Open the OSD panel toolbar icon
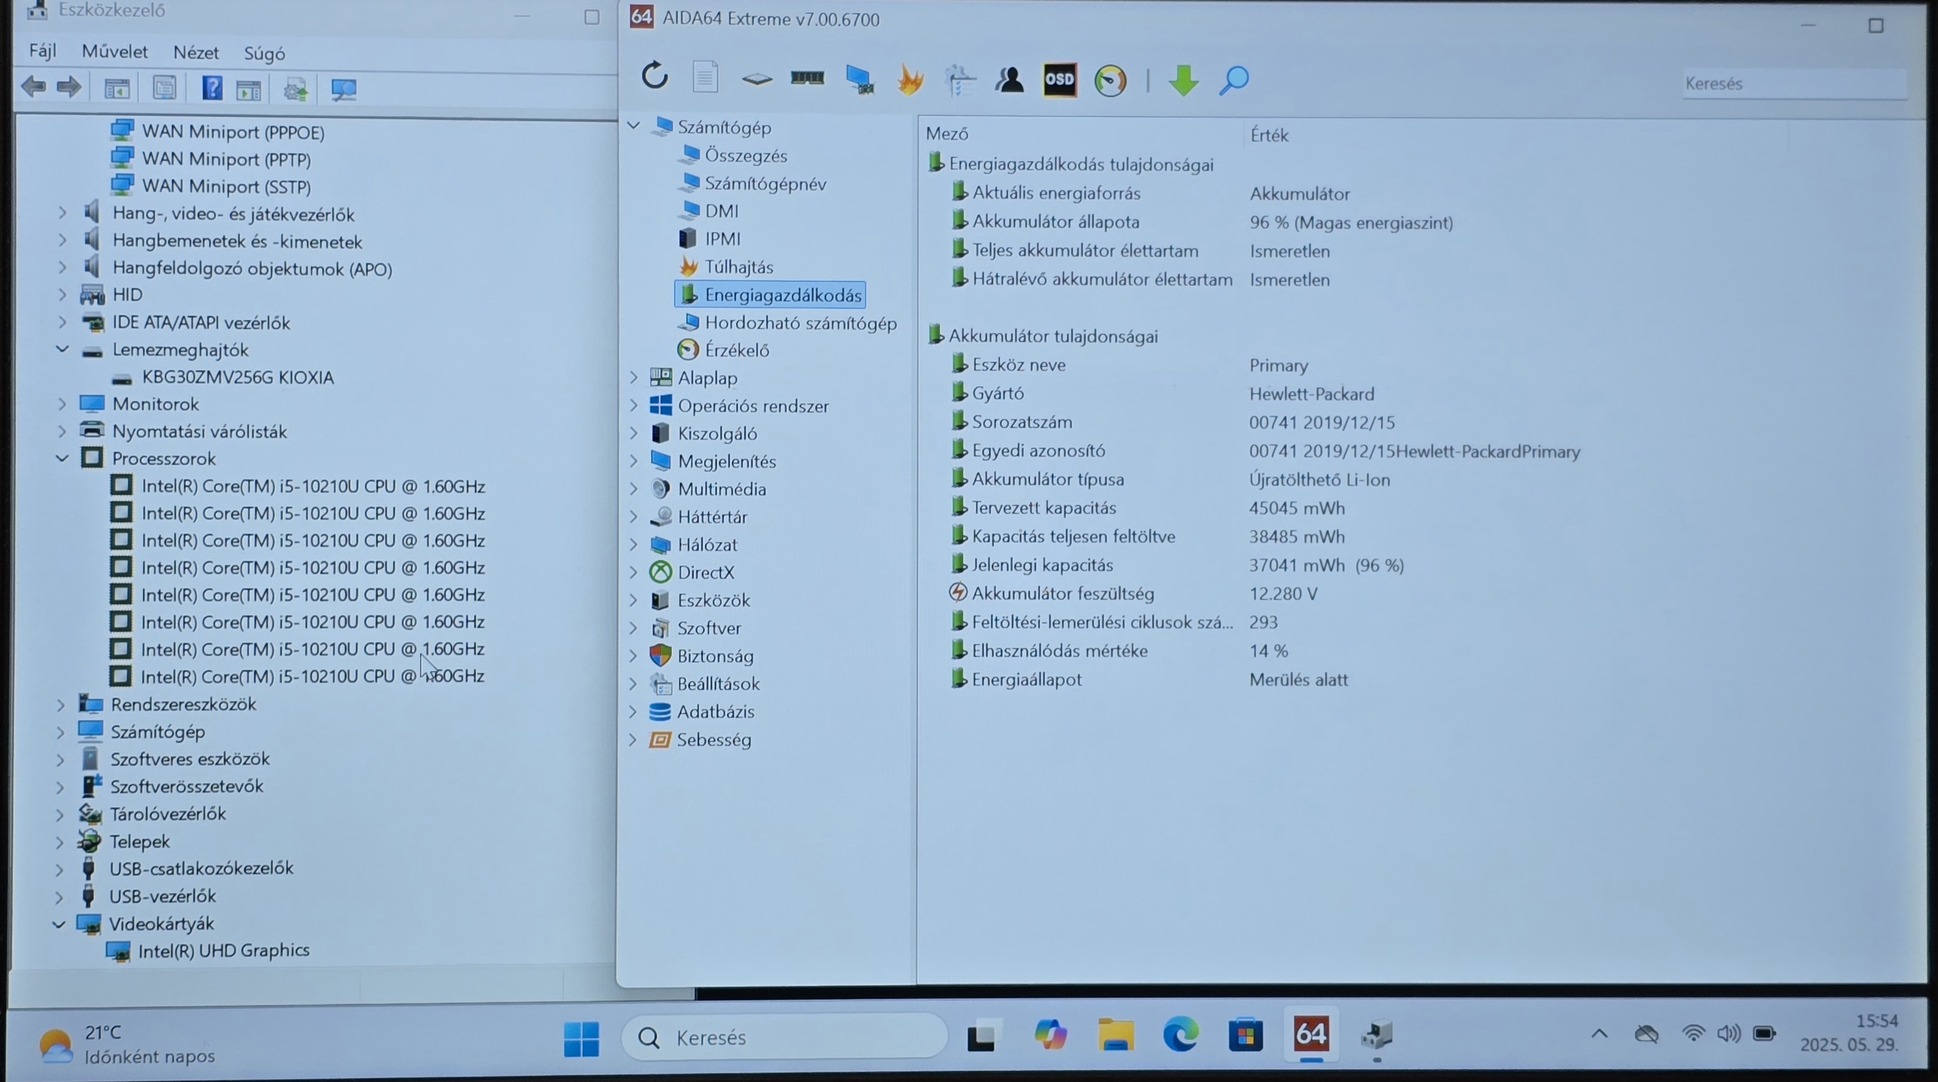This screenshot has height=1082, width=1938. pos(1059,80)
